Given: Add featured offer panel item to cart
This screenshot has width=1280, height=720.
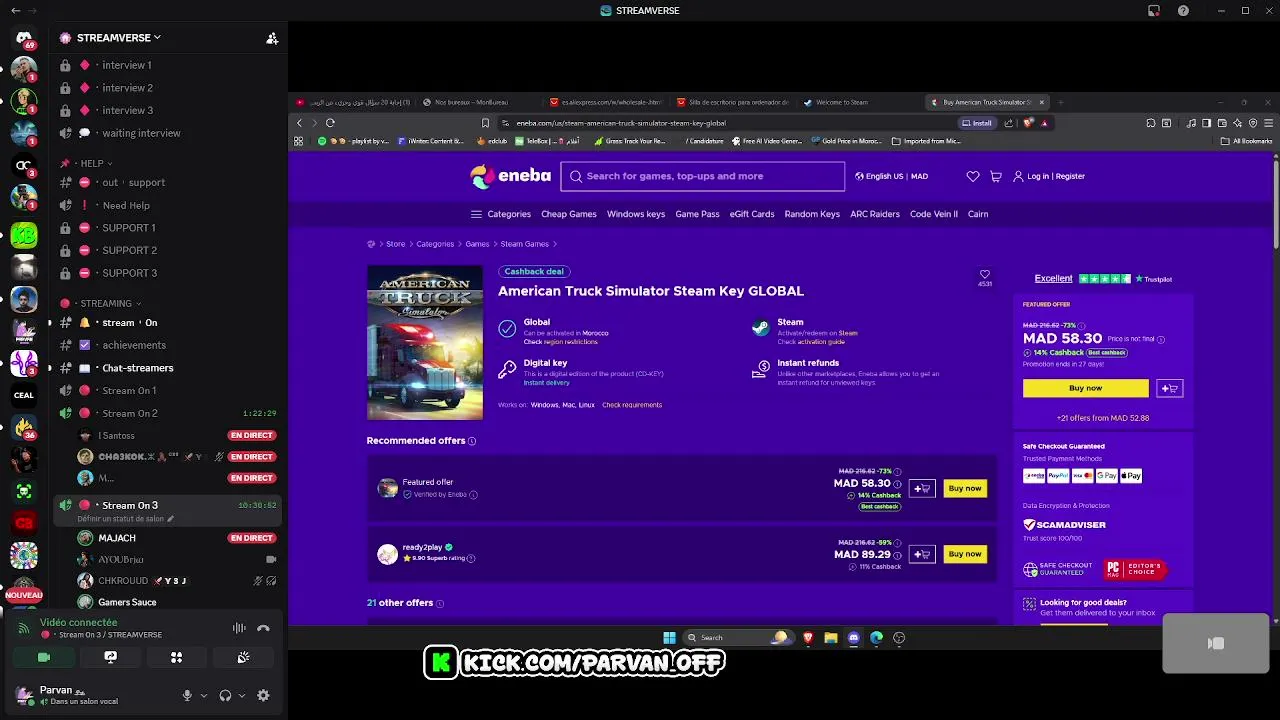Looking at the screenshot, I should pos(1170,388).
